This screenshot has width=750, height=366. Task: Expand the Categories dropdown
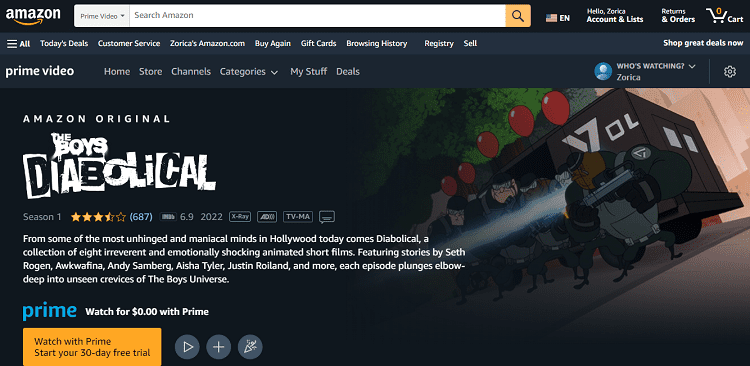tap(249, 72)
